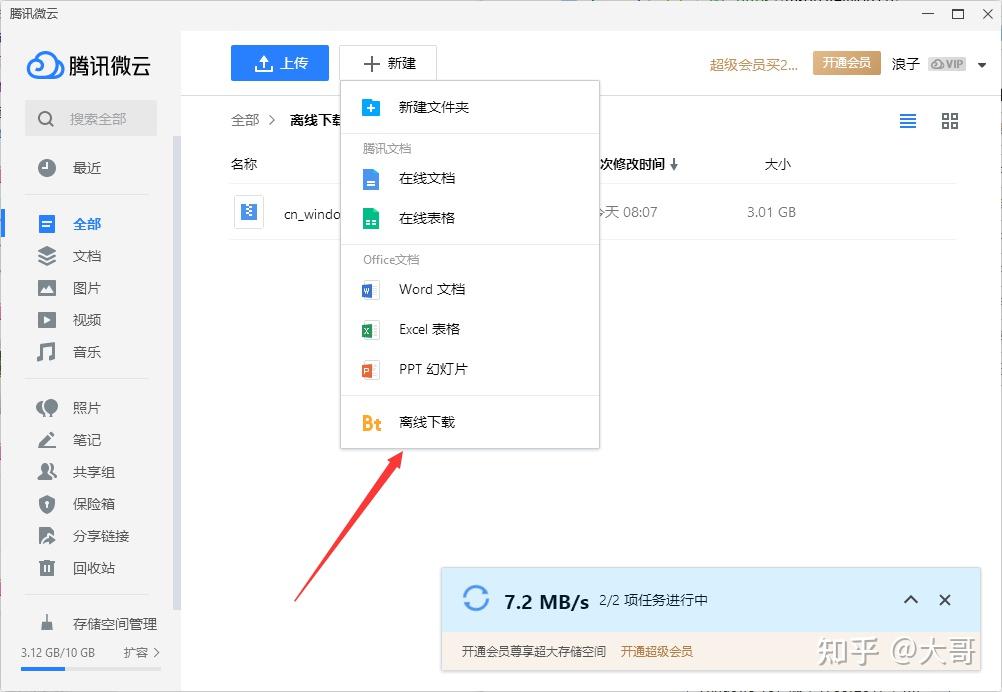Choose Excel 表格 from the menu
Screen dimensions: 1002x692
click(x=470, y=330)
